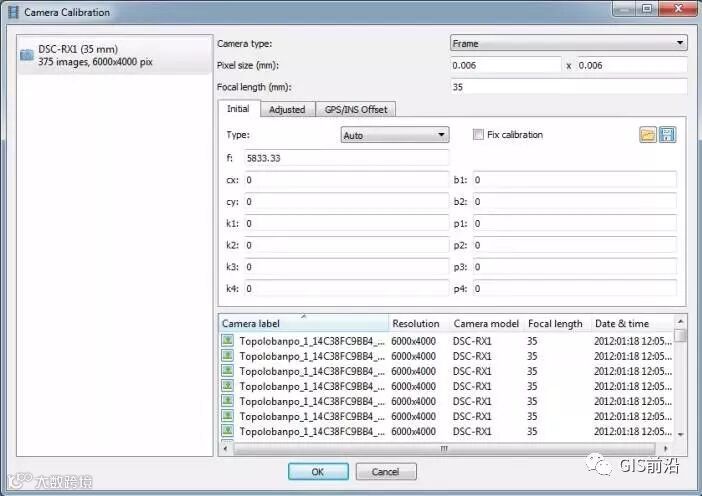702x496 pixels.
Task: Sort by the Date & time column header
Action: point(632,323)
